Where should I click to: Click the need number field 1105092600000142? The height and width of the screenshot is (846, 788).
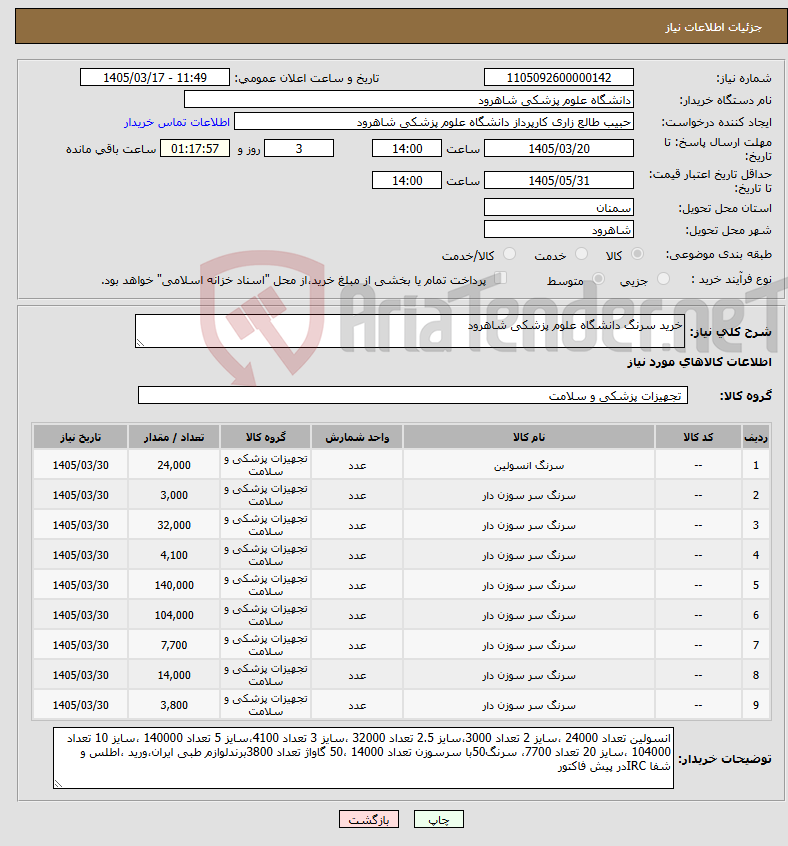559,77
